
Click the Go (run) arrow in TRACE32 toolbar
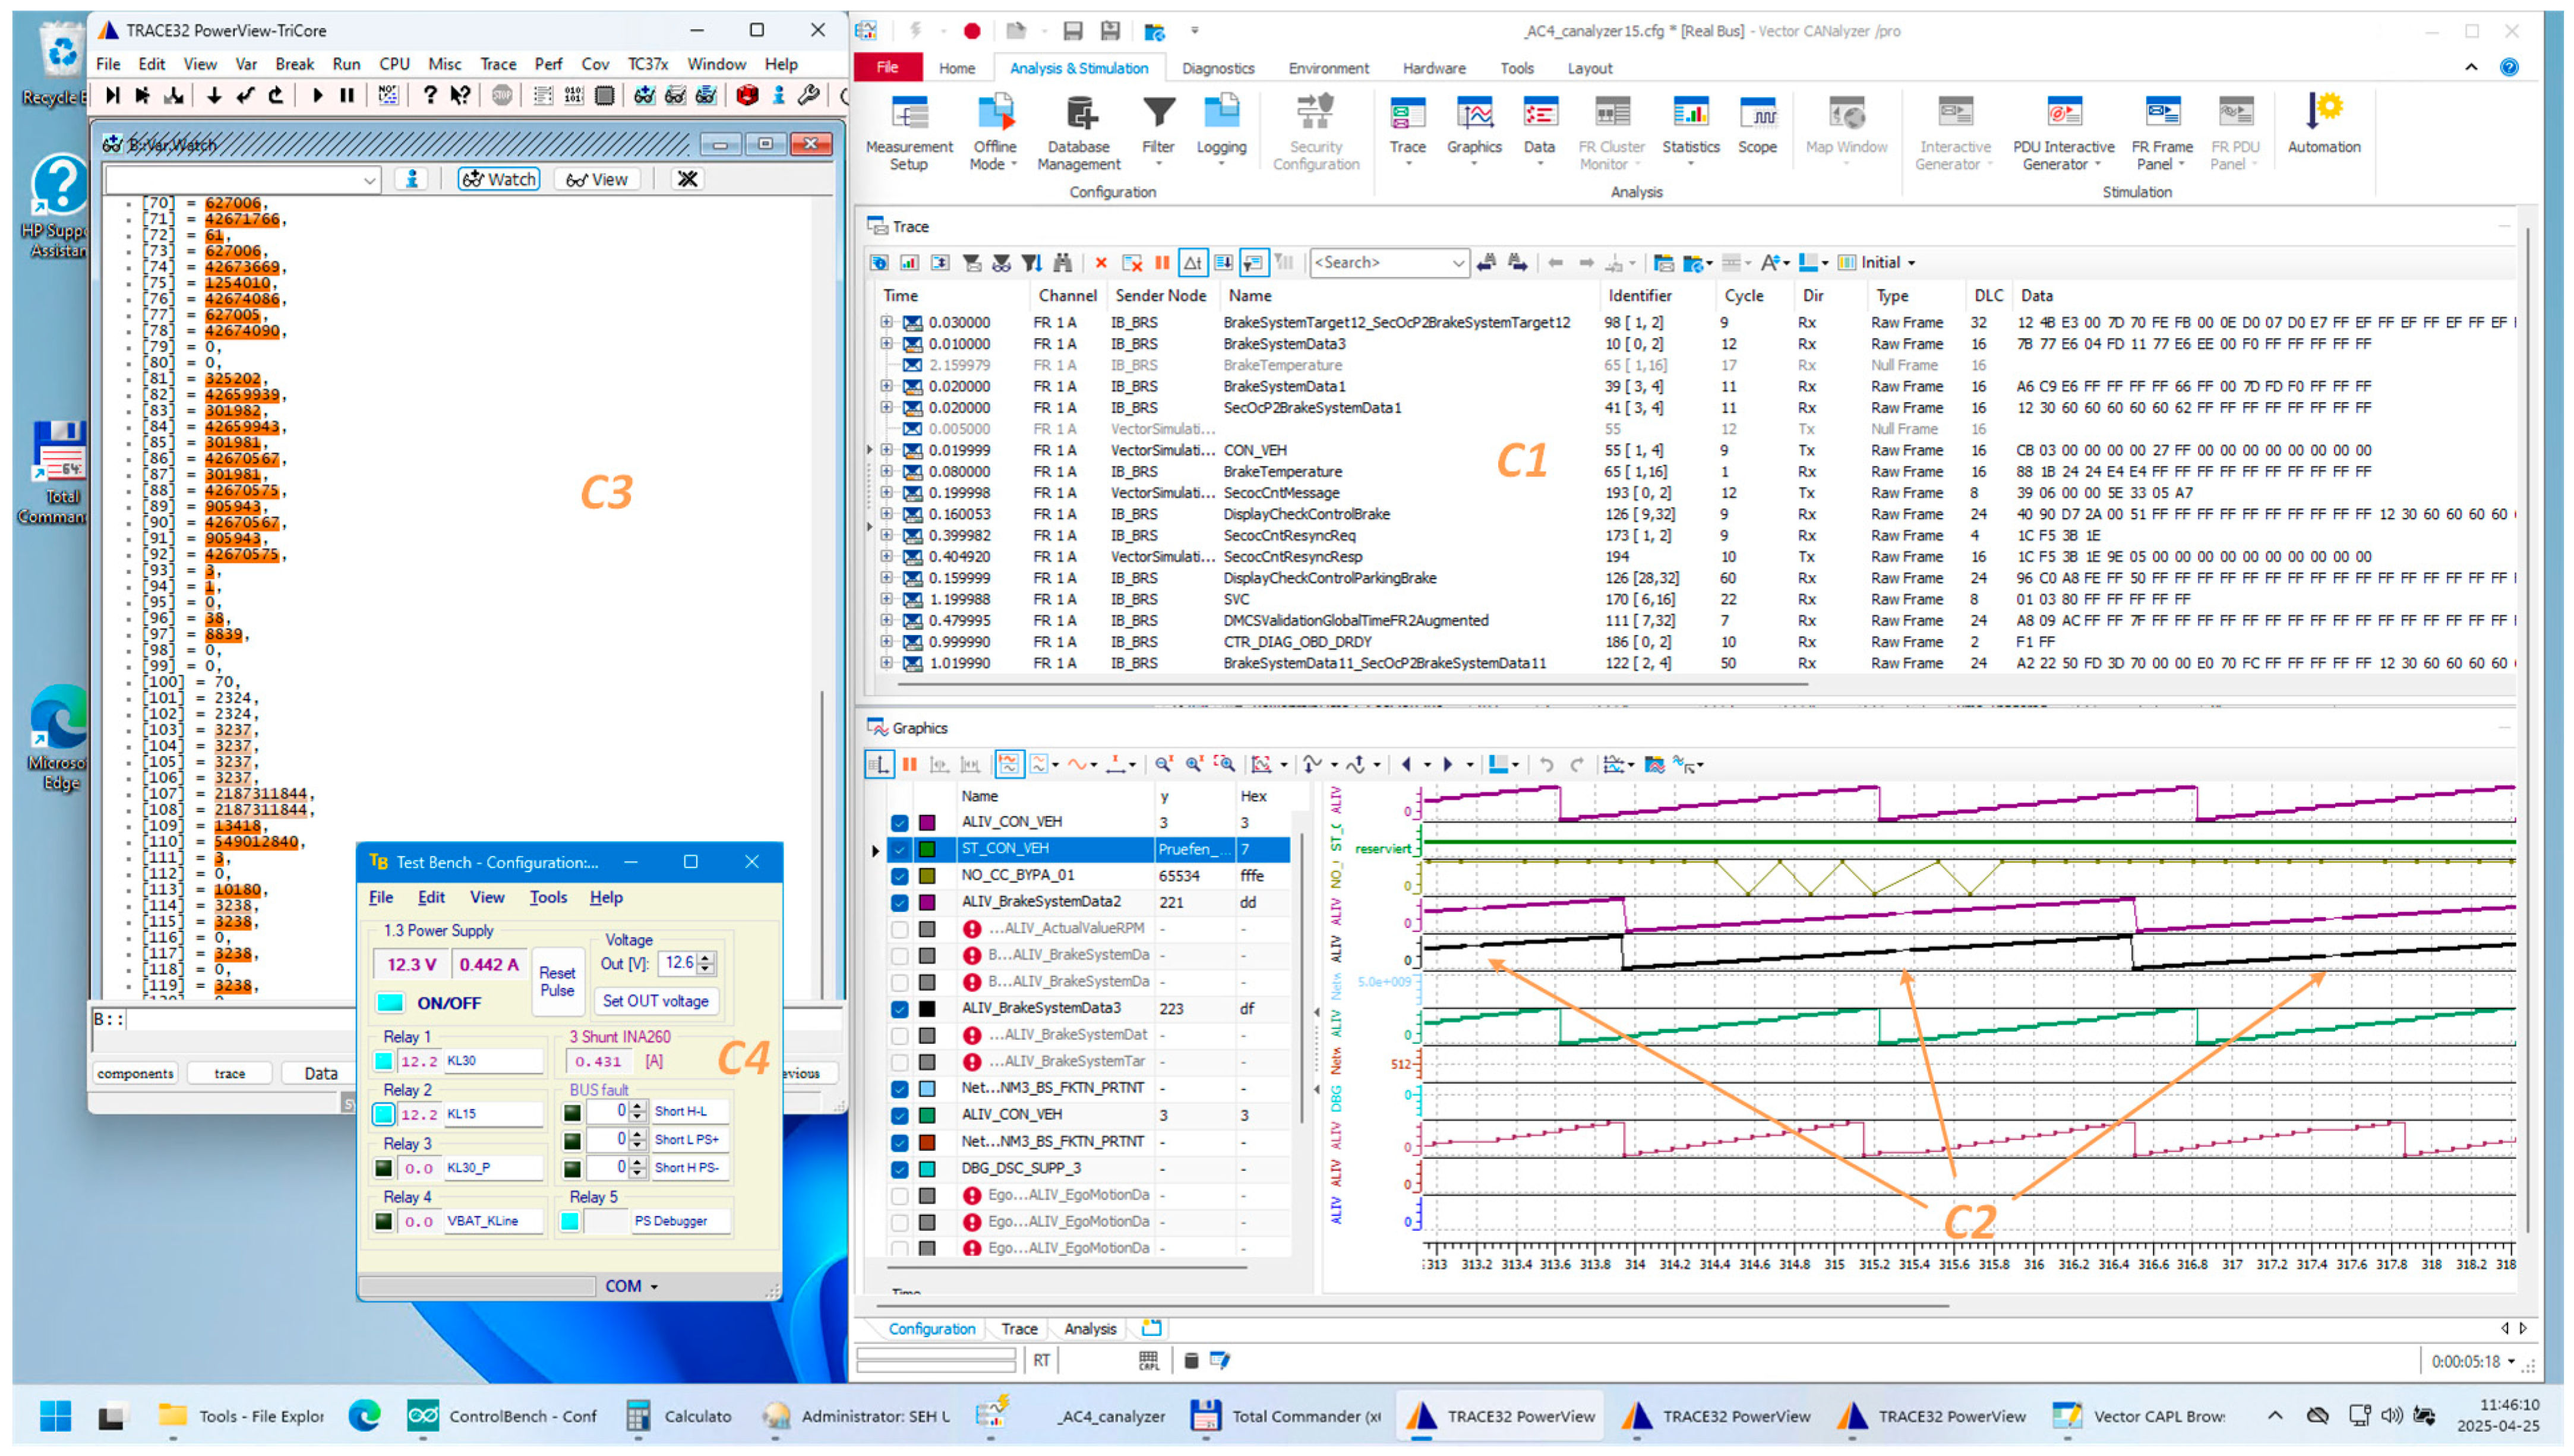tap(317, 96)
